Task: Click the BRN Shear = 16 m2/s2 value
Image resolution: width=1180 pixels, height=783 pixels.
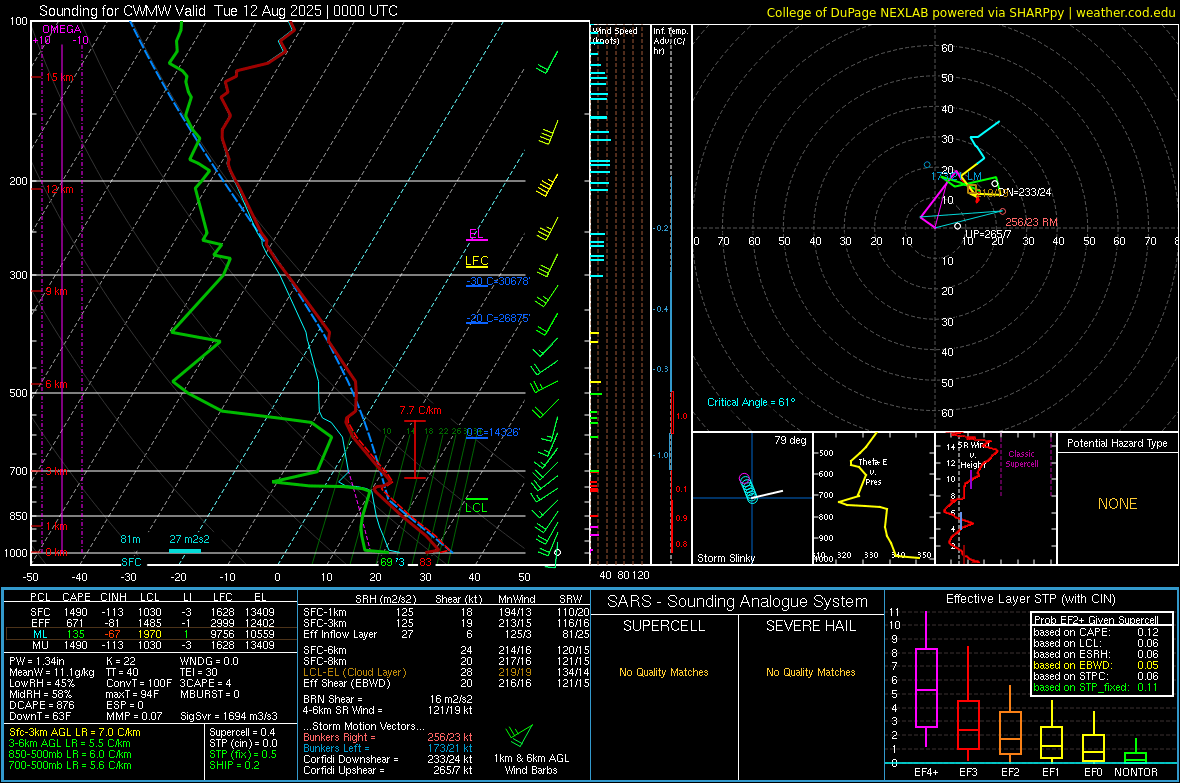Action: [387, 699]
